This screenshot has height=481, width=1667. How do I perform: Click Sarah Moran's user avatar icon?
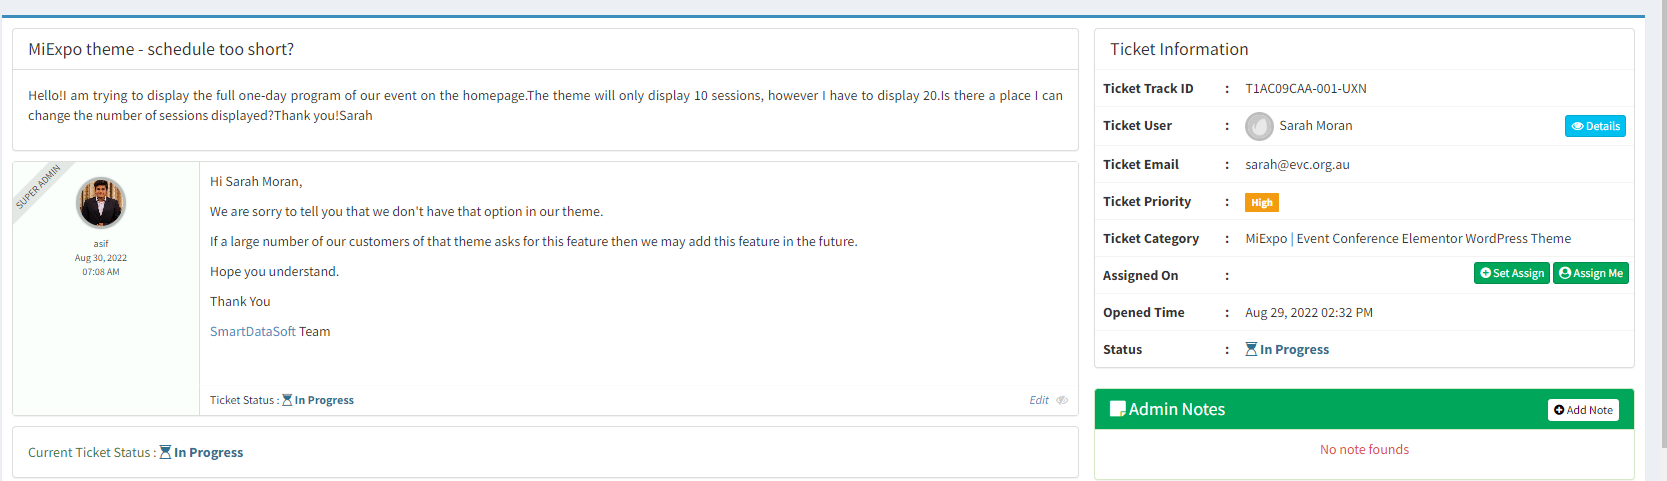pos(1259,126)
